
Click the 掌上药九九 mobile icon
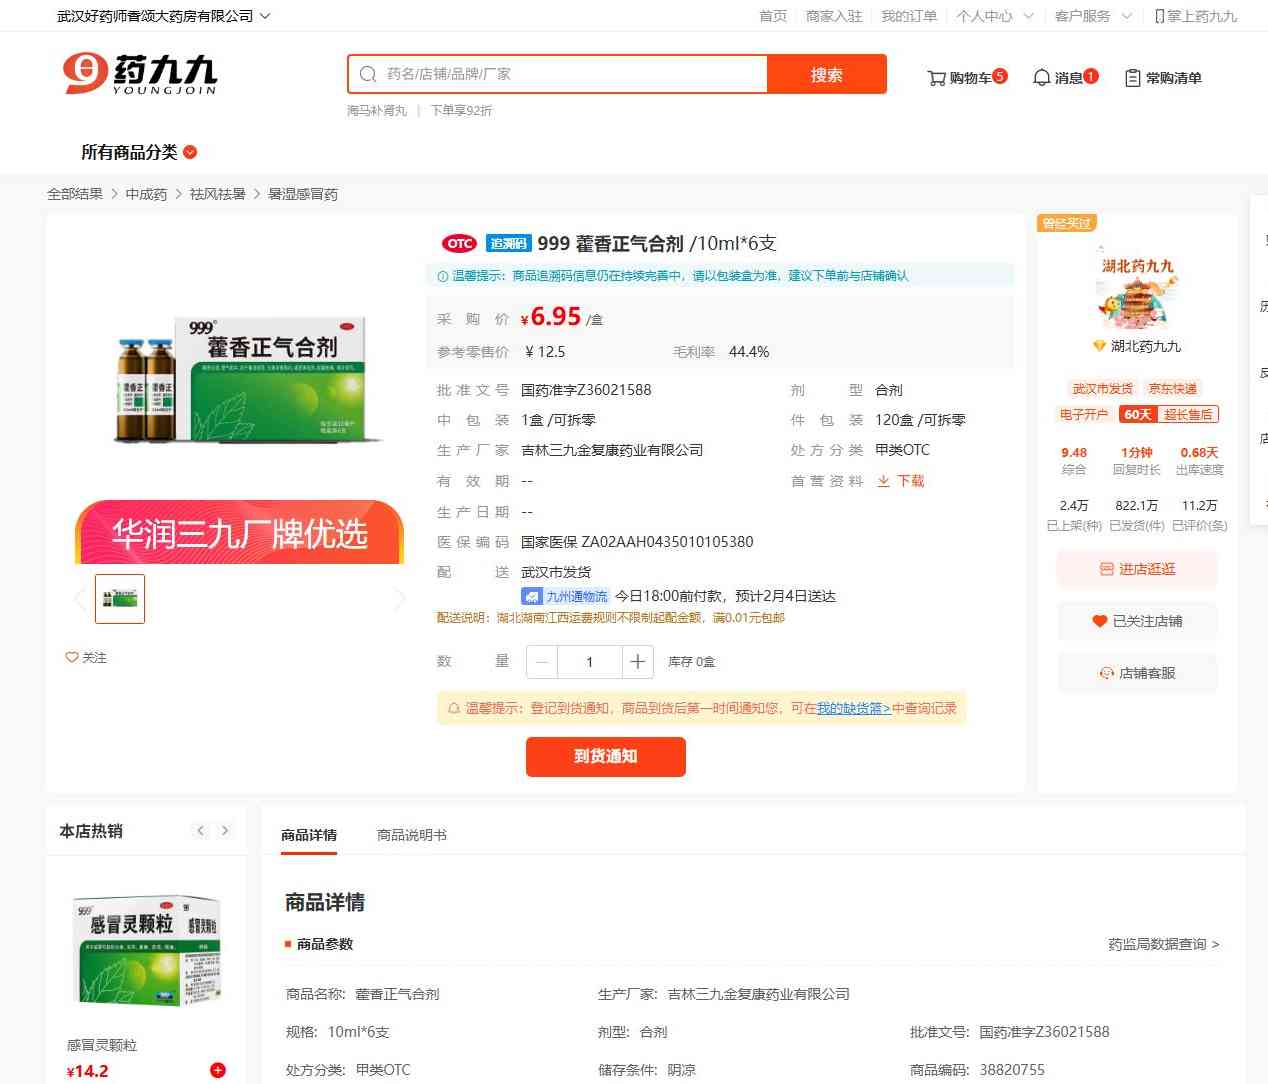[1159, 16]
